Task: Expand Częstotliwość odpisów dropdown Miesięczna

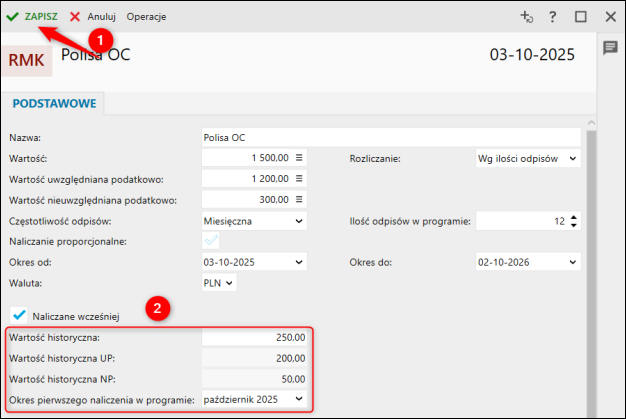Action: point(254,221)
